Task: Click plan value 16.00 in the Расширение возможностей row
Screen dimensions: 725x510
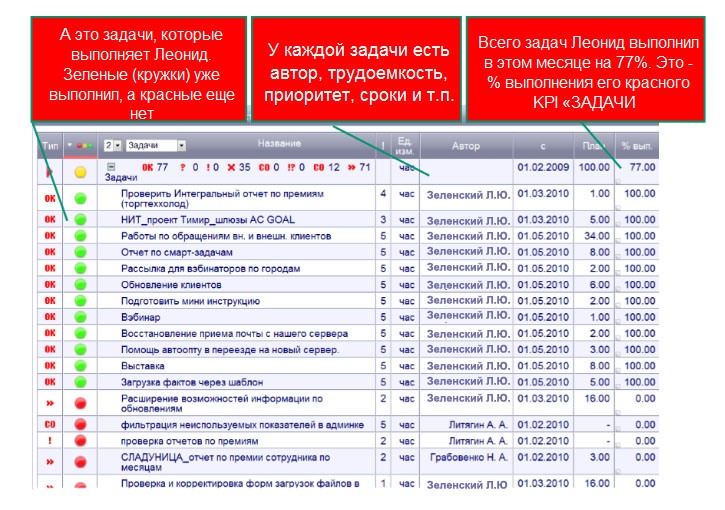Action: [597, 399]
